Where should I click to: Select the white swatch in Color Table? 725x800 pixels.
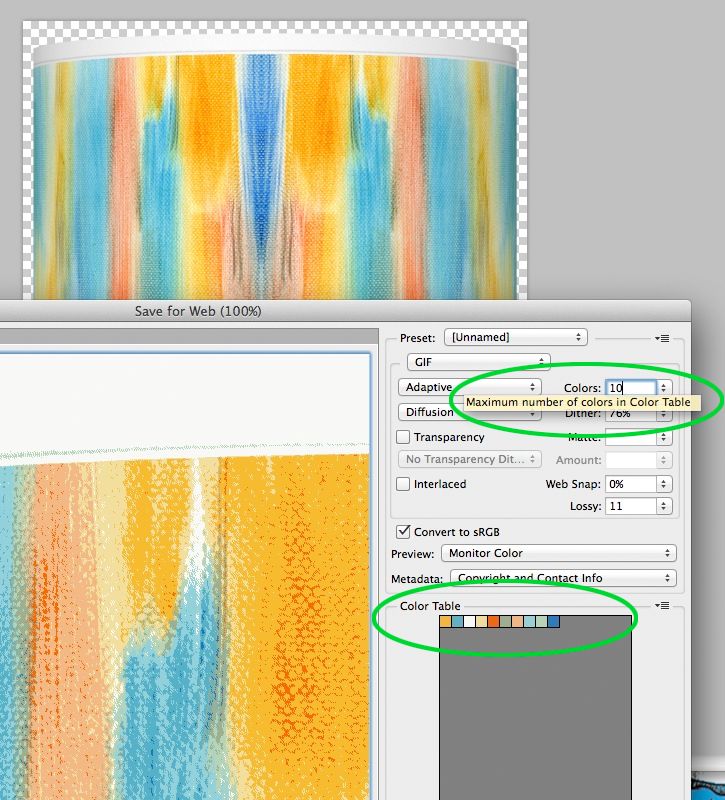tap(469, 622)
